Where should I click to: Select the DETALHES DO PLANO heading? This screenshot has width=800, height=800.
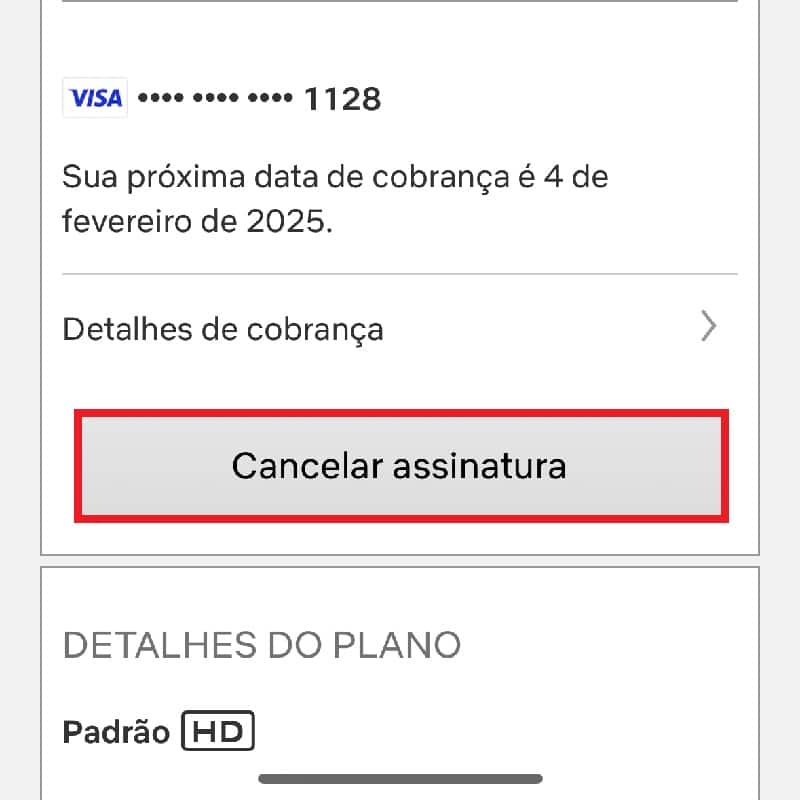(x=262, y=645)
